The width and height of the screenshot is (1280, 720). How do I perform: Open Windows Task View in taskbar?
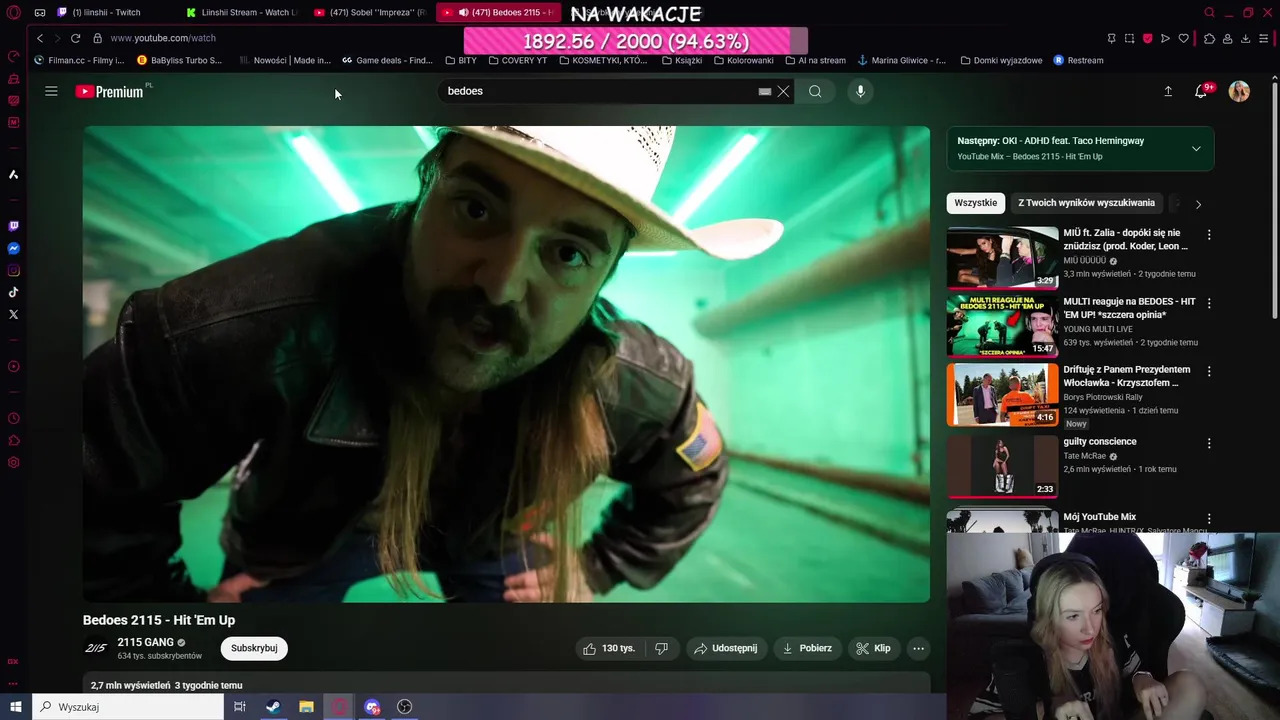point(240,707)
